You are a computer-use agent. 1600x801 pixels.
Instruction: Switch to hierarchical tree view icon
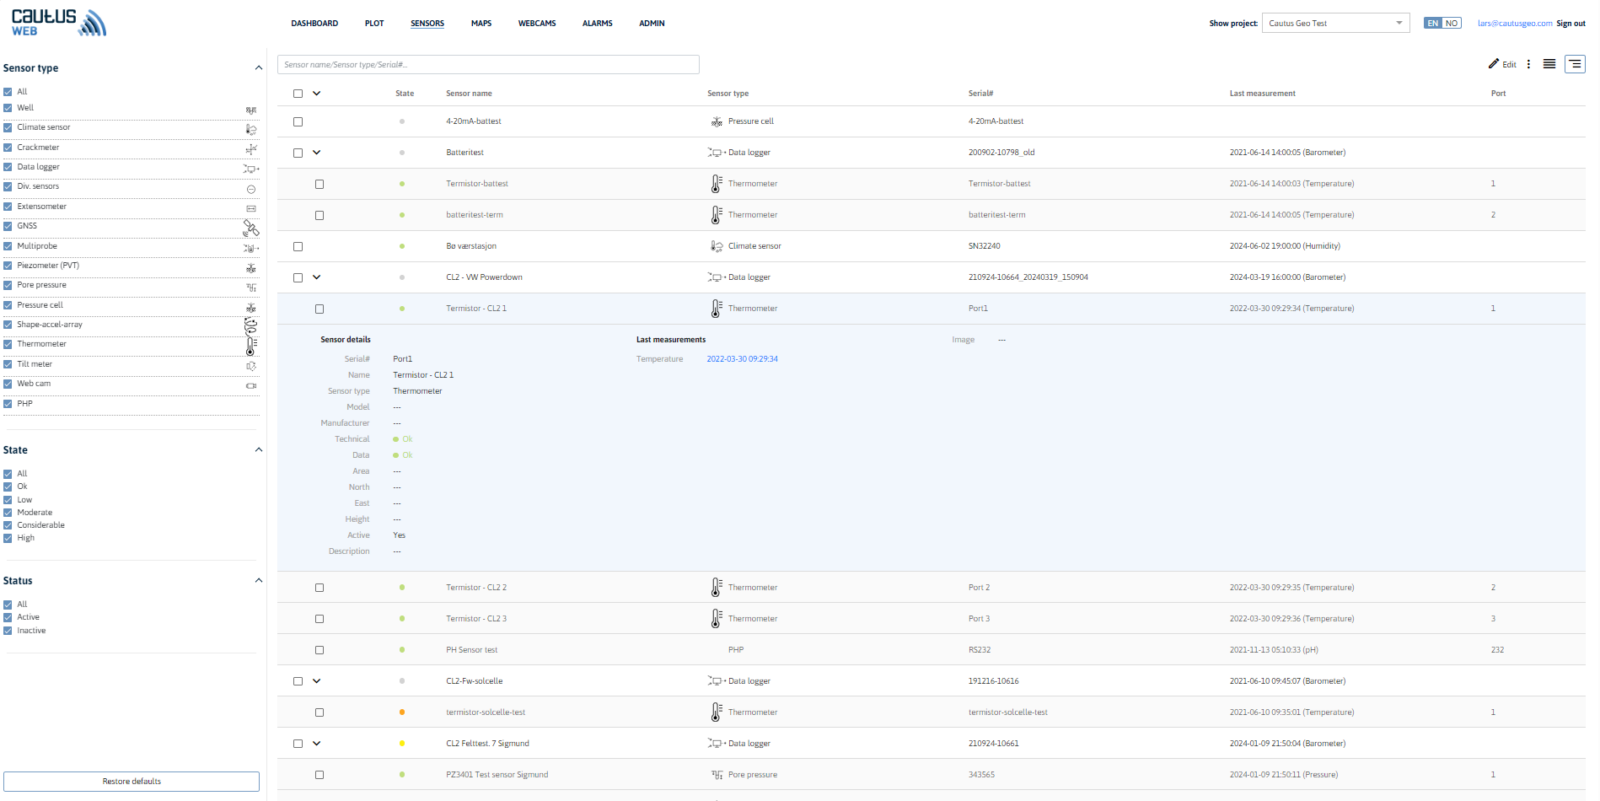[1575, 64]
